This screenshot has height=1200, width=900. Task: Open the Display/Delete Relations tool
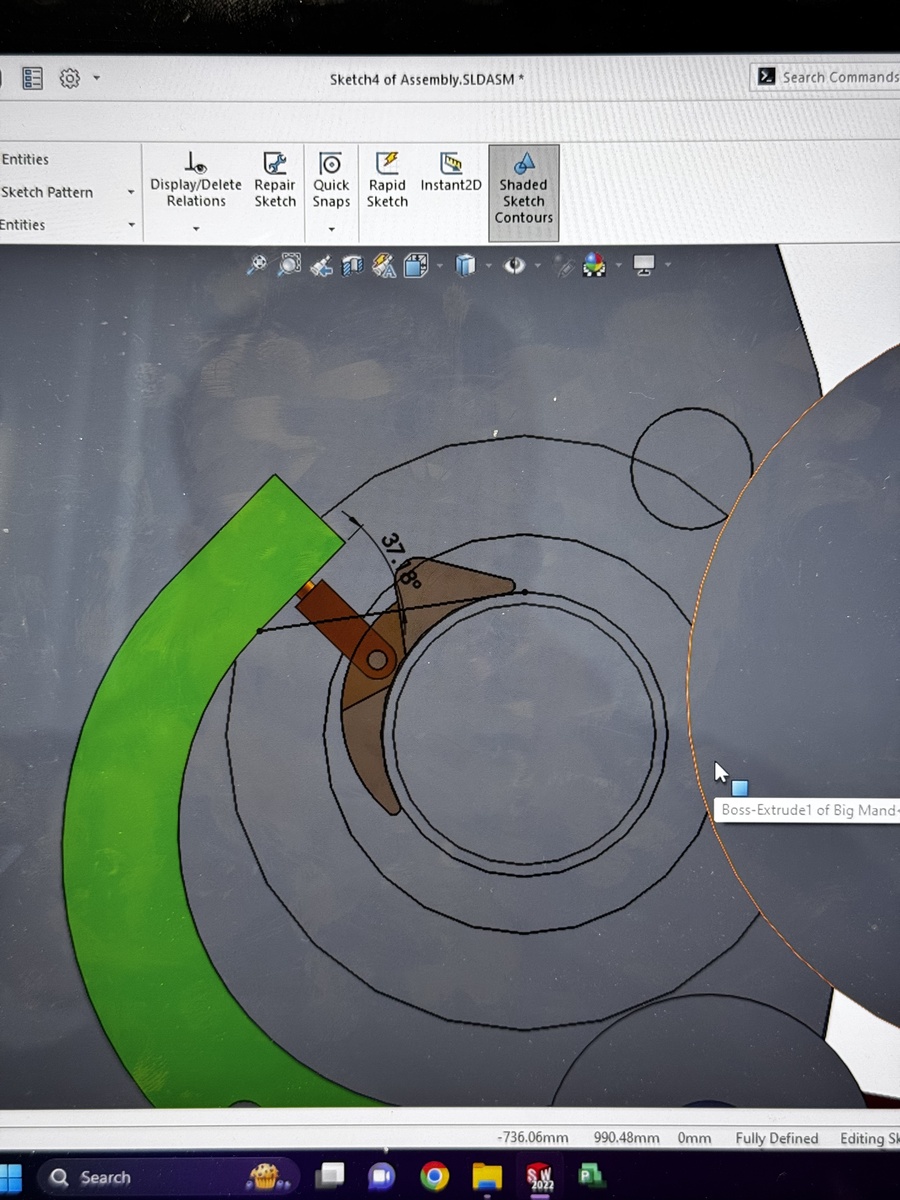(196, 180)
